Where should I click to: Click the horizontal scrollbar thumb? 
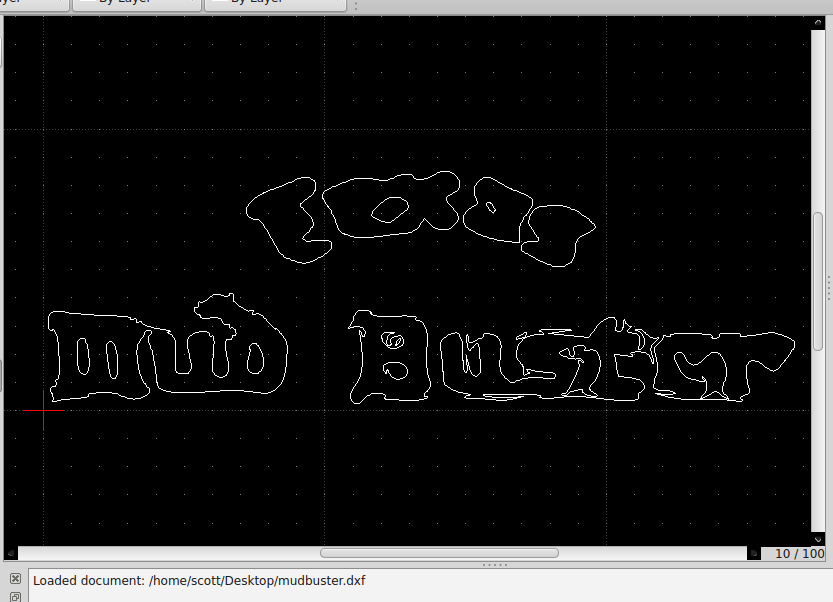439,553
